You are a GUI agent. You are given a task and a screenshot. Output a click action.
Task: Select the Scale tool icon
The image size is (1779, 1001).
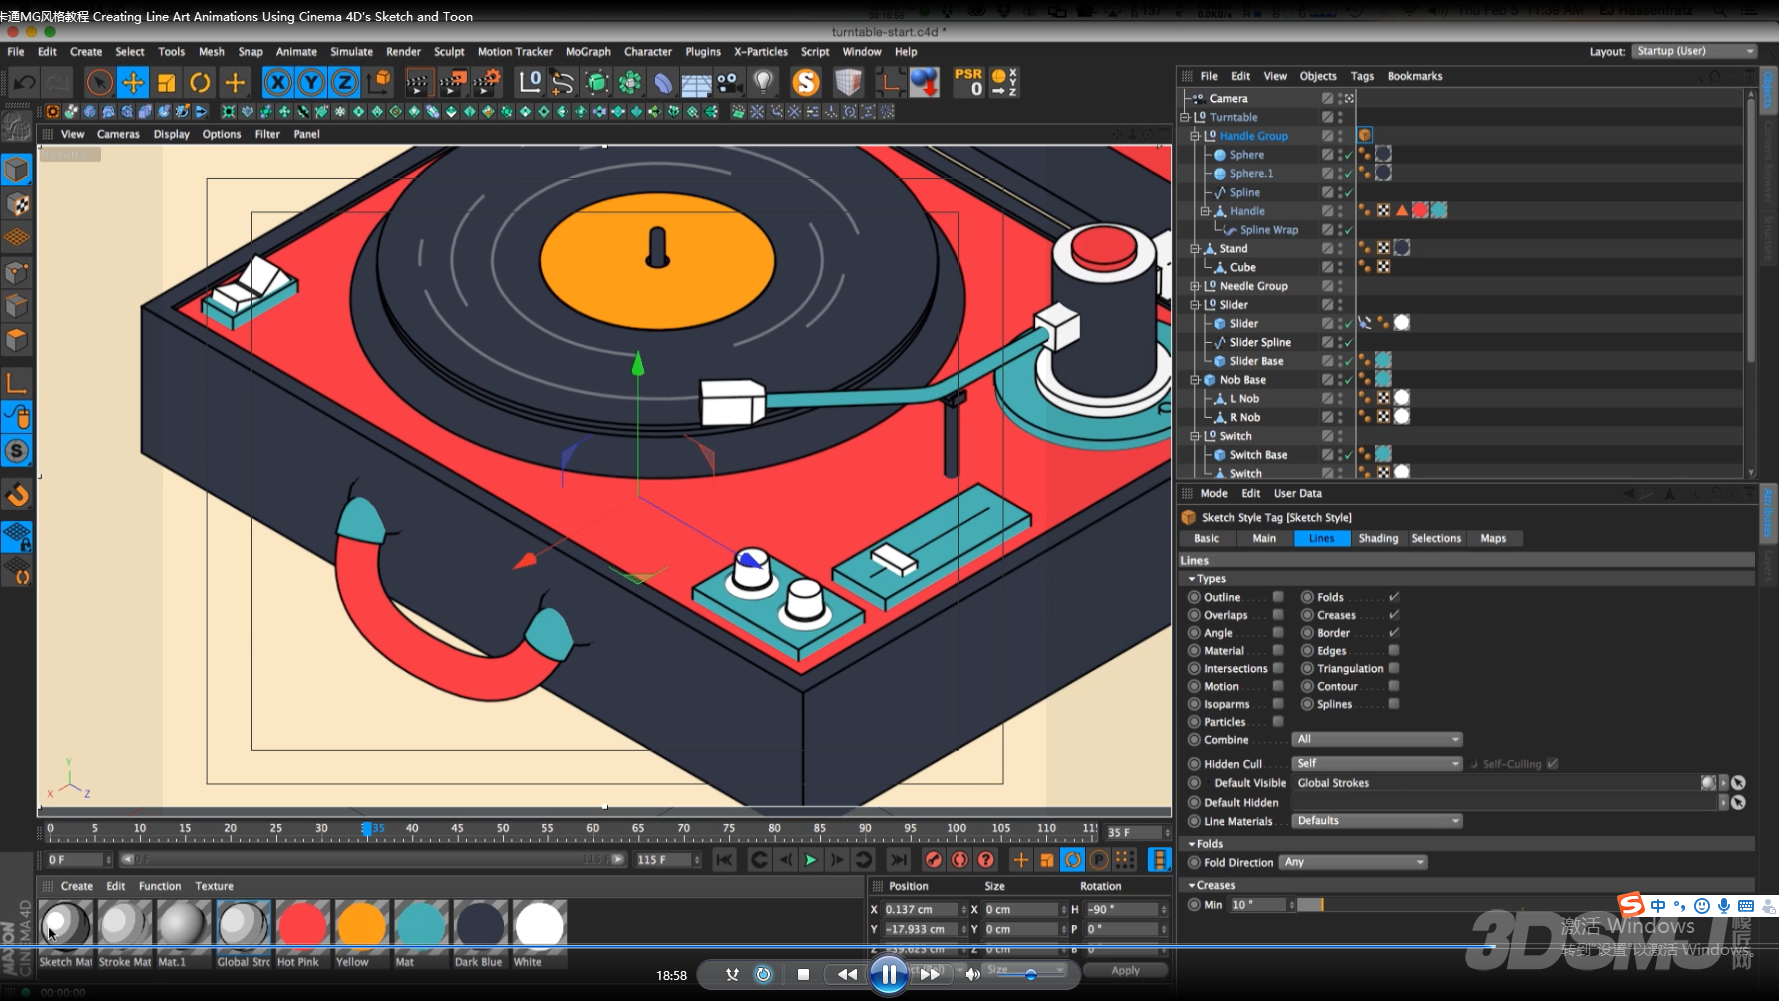[167, 82]
